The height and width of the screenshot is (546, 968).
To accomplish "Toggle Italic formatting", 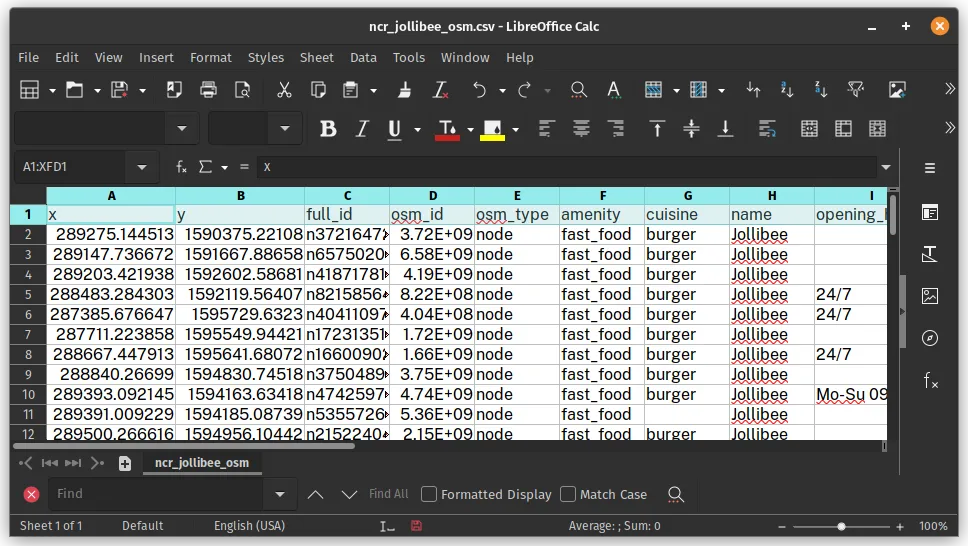I will pyautogui.click(x=362, y=128).
